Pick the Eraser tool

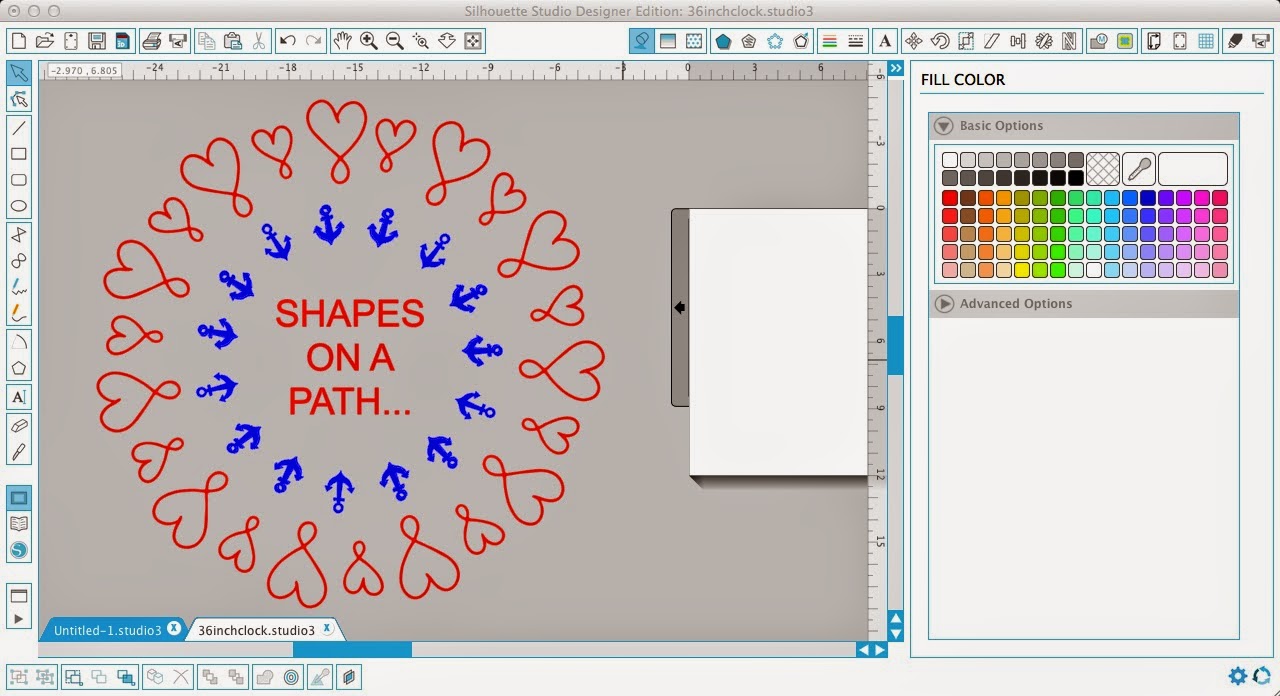click(19, 424)
